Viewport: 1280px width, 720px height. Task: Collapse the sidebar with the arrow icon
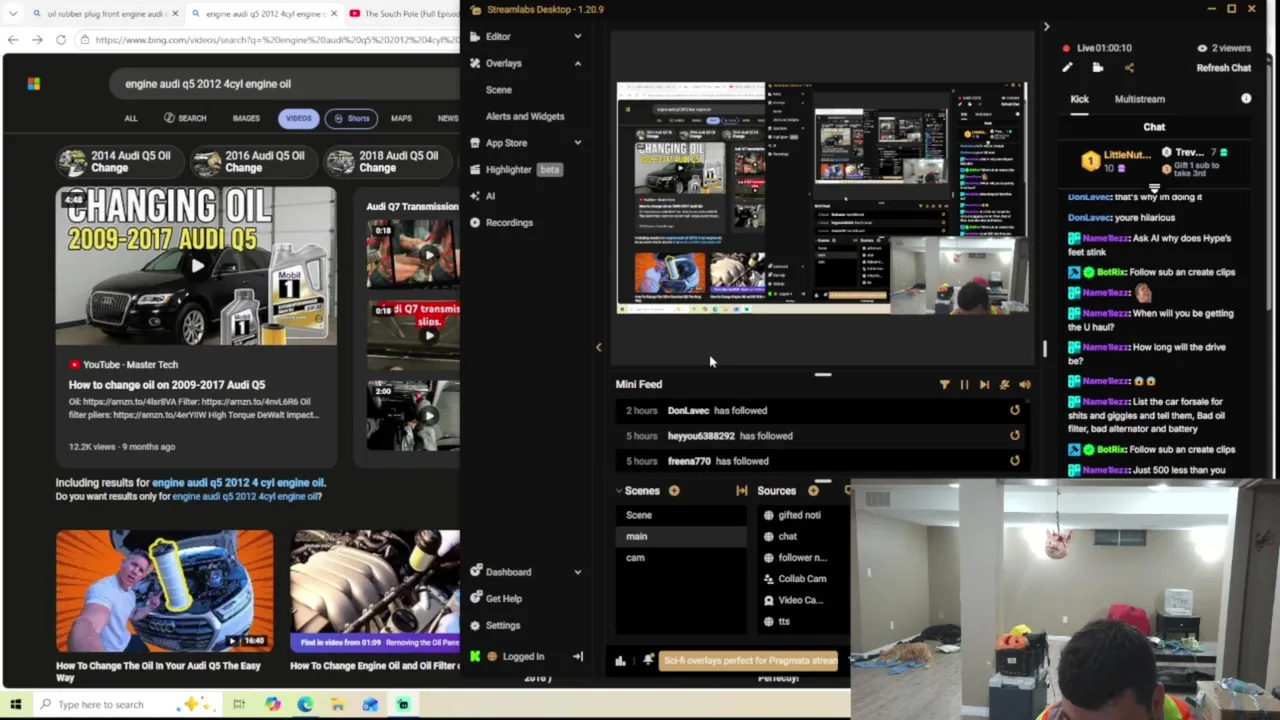pyautogui.click(x=577, y=656)
